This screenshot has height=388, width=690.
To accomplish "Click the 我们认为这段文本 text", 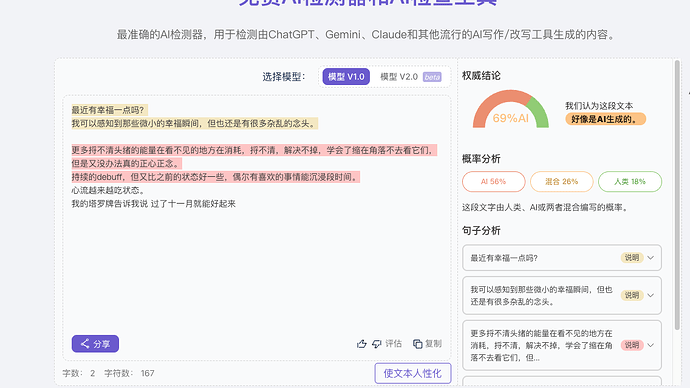I will point(599,106).
